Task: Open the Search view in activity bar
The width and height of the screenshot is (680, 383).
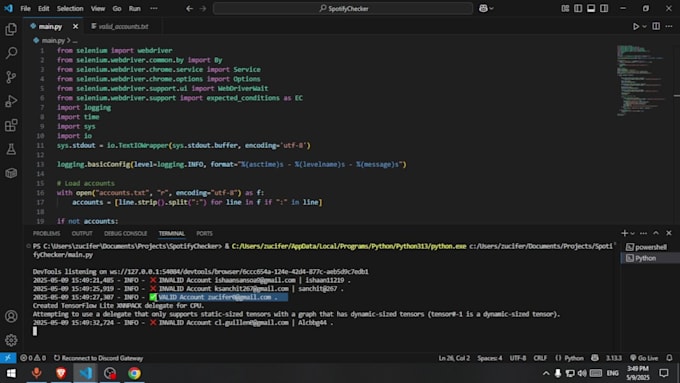Action: [11, 53]
